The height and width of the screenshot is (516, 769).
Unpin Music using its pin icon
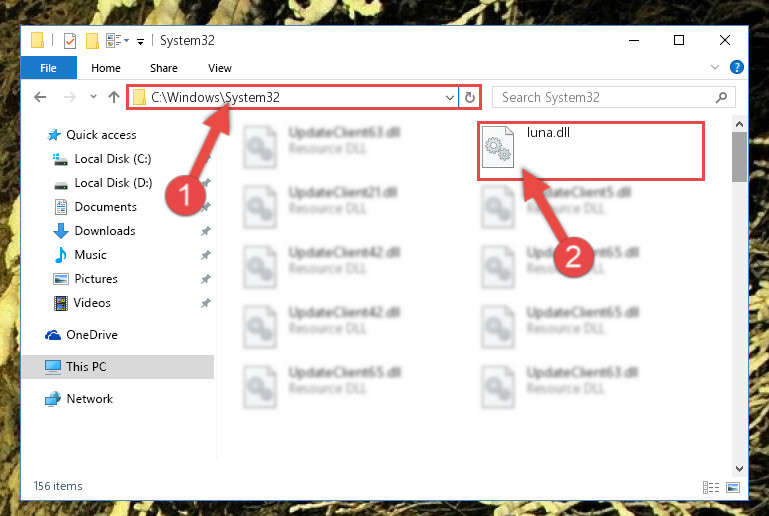click(x=205, y=255)
